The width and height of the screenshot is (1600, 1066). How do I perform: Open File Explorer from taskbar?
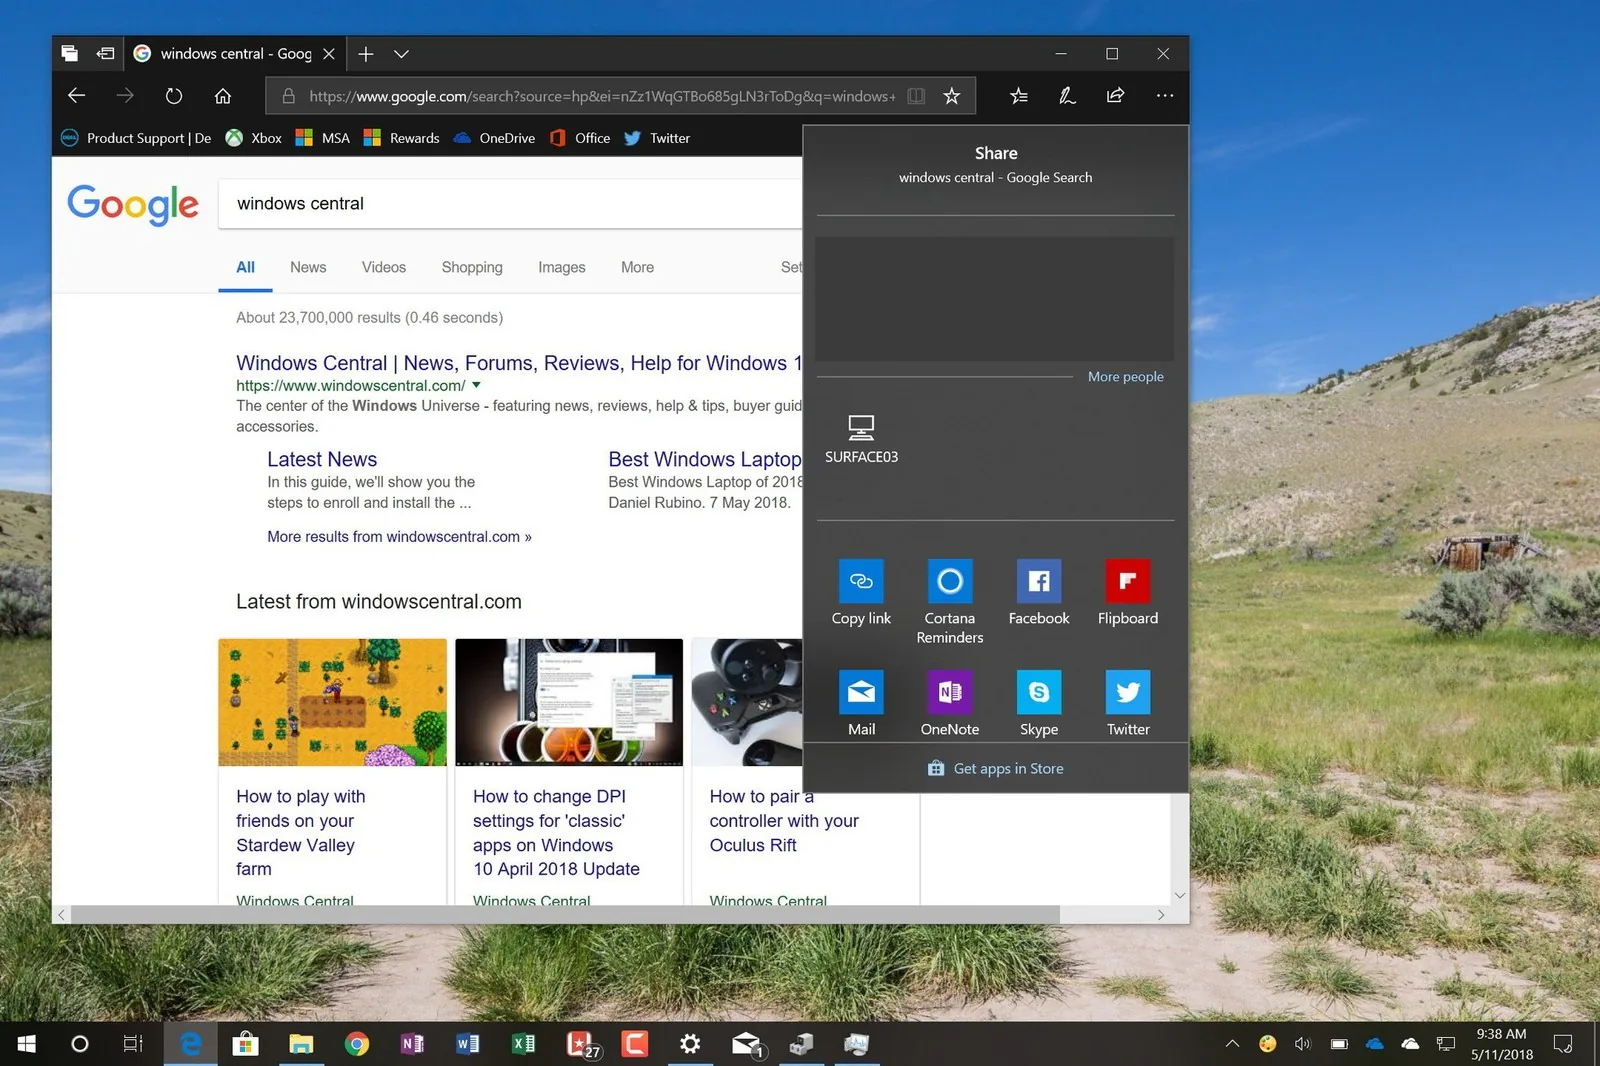(x=301, y=1044)
